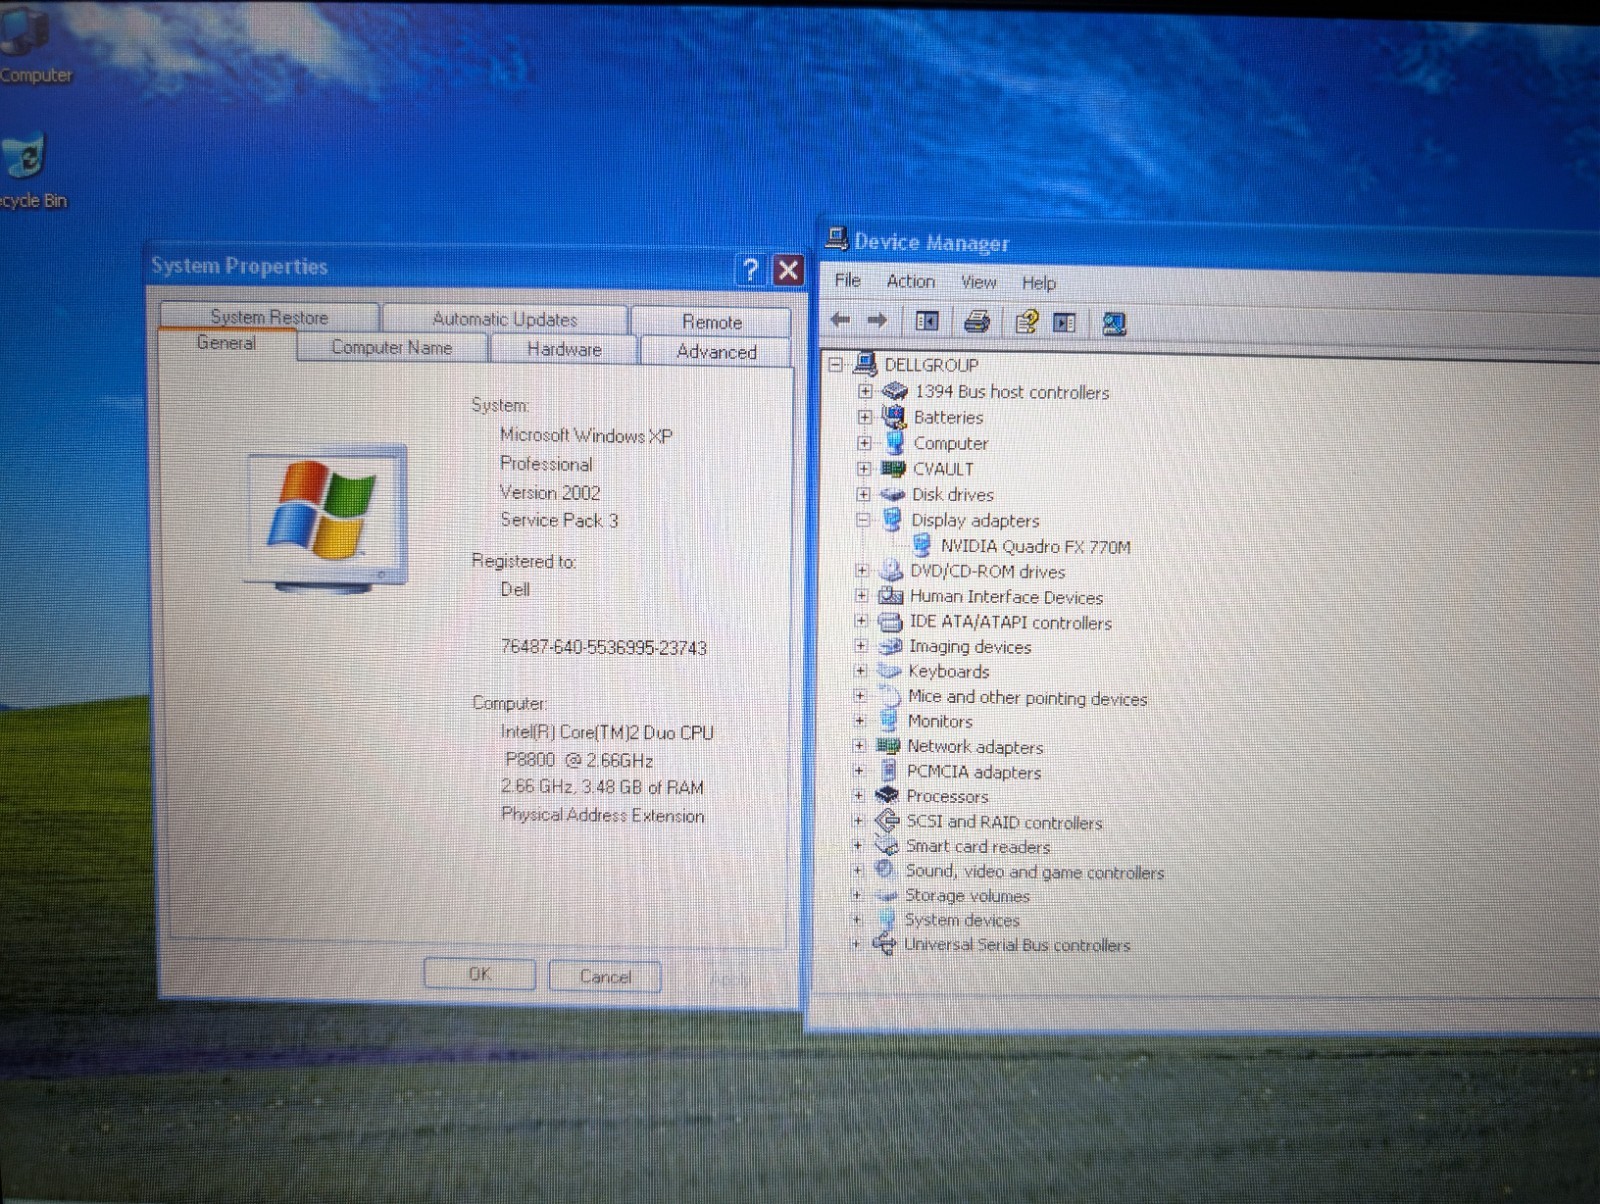Screen dimensions: 1600x1204
Task: Click the Properties help icon in toolbar
Action: click(1026, 322)
